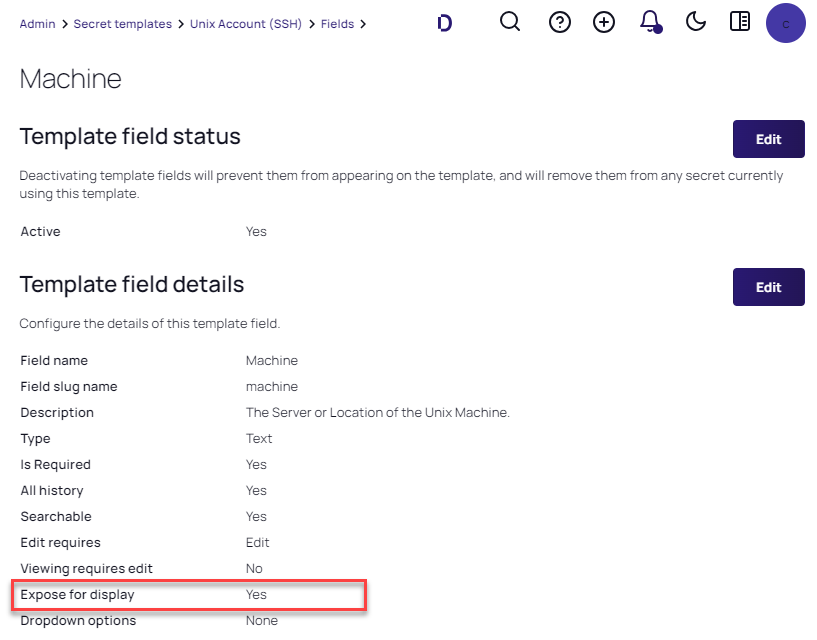Open help via question mark icon

coord(560,22)
